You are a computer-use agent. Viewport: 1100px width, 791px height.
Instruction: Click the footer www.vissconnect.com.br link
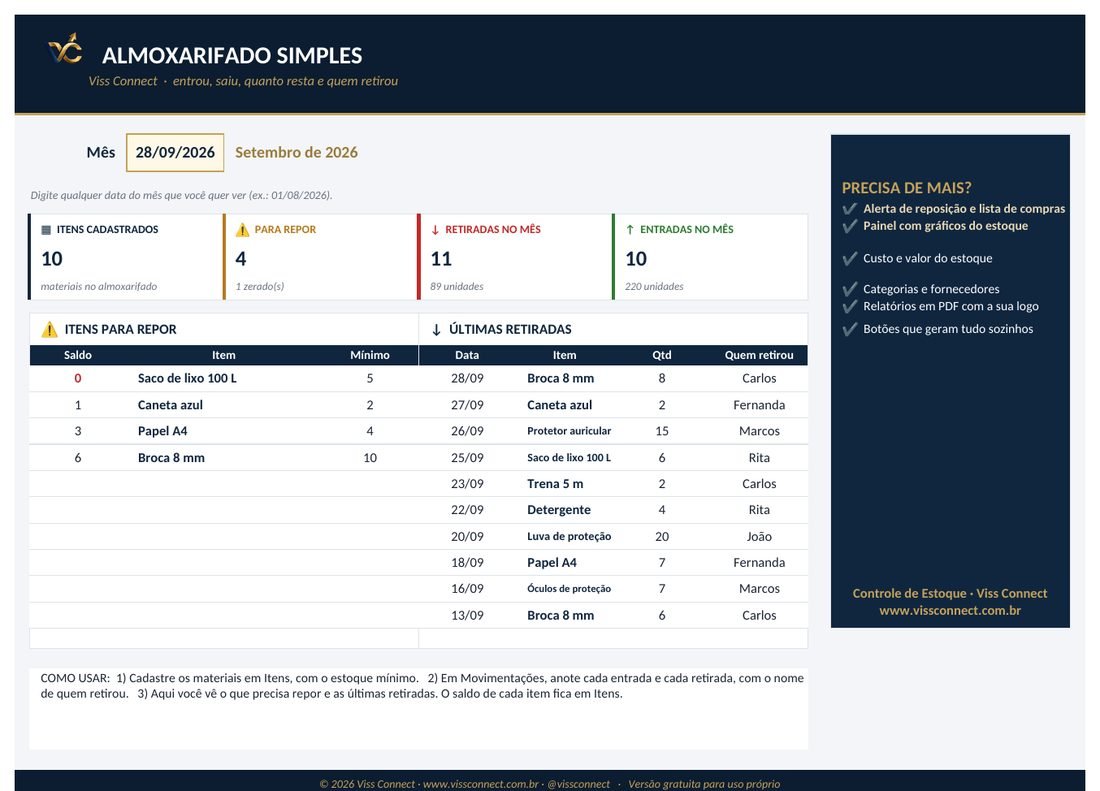pos(481,784)
